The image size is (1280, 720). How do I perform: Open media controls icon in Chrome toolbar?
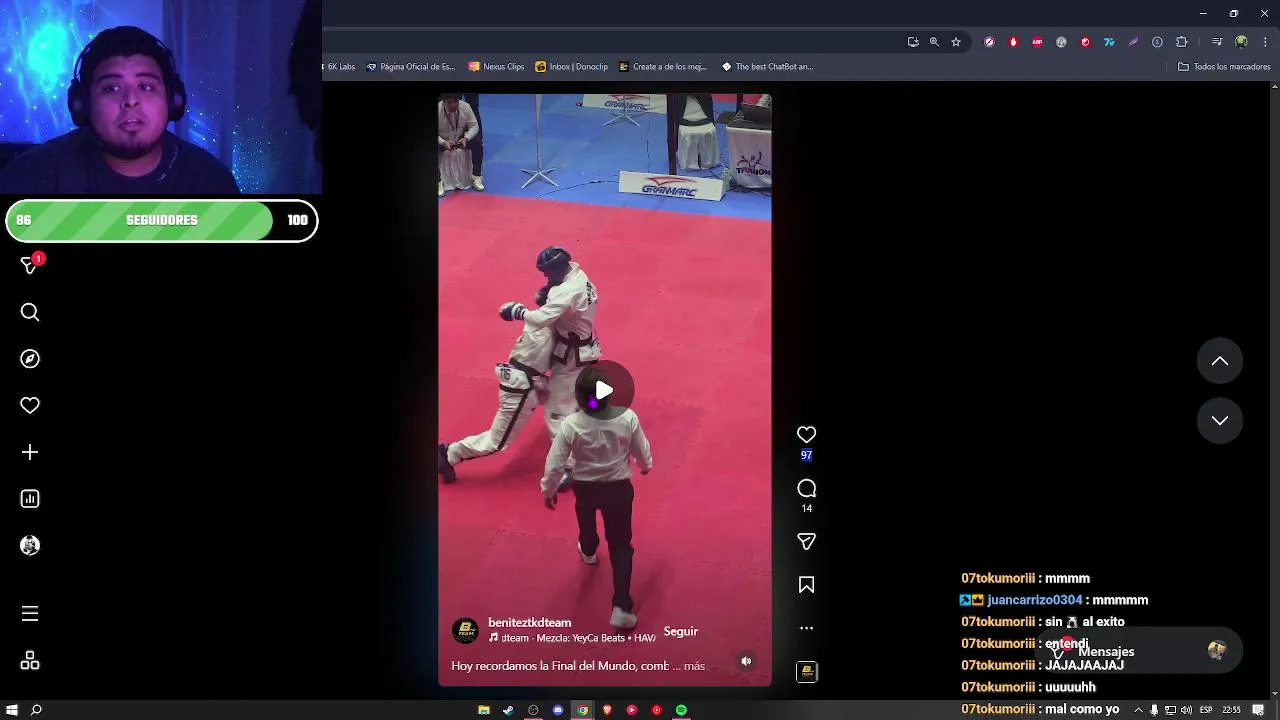1217,42
